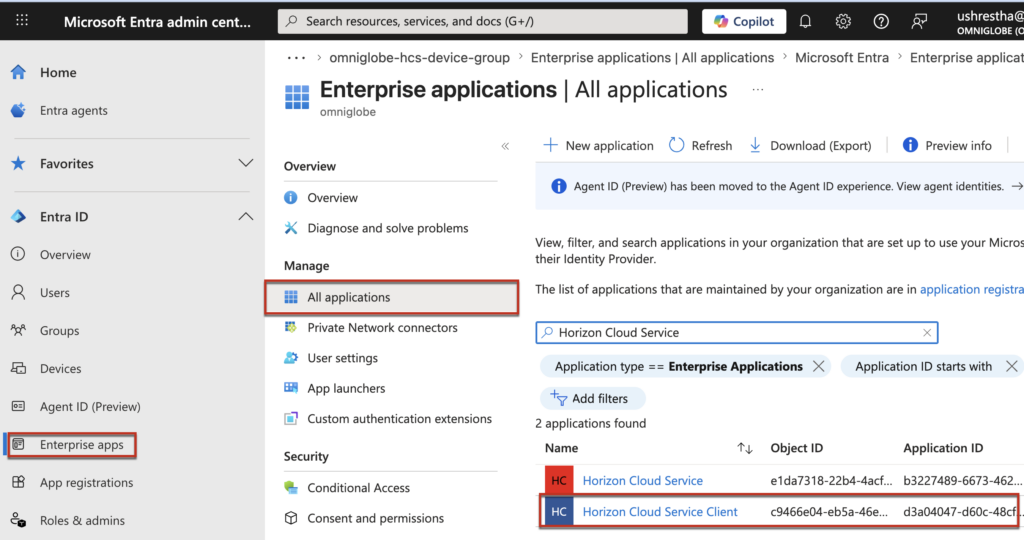Expand breadcrumb ellipsis menu
Image resolution: width=1024 pixels, height=540 pixels.
pyautogui.click(x=296, y=57)
